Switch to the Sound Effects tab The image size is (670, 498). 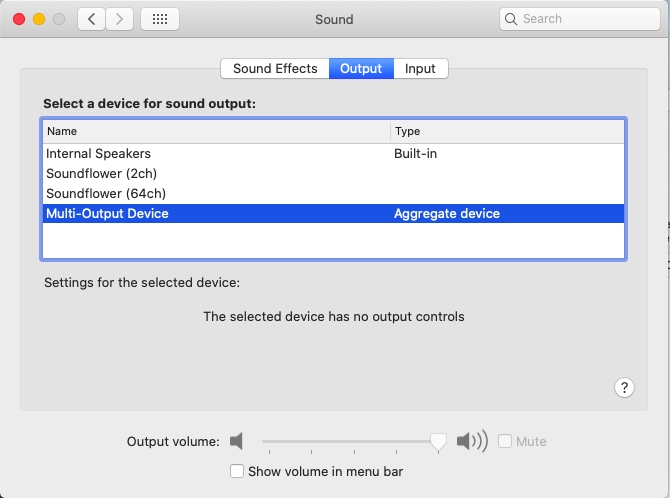pyautogui.click(x=275, y=68)
